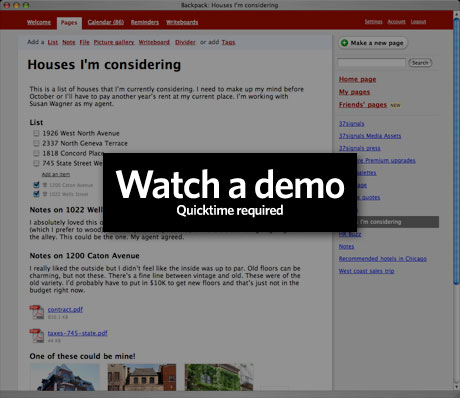Open Recommended hotels in Chicago page

pyautogui.click(x=383, y=259)
